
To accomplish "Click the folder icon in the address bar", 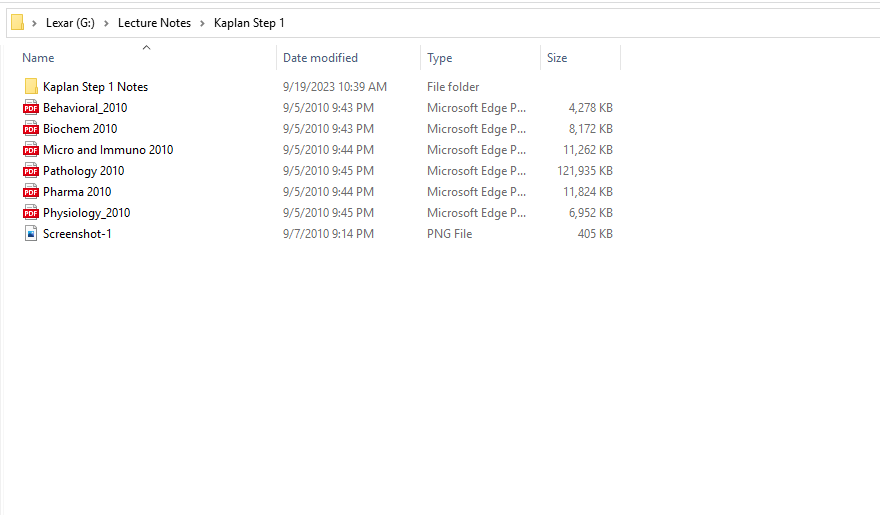I will click(17, 22).
